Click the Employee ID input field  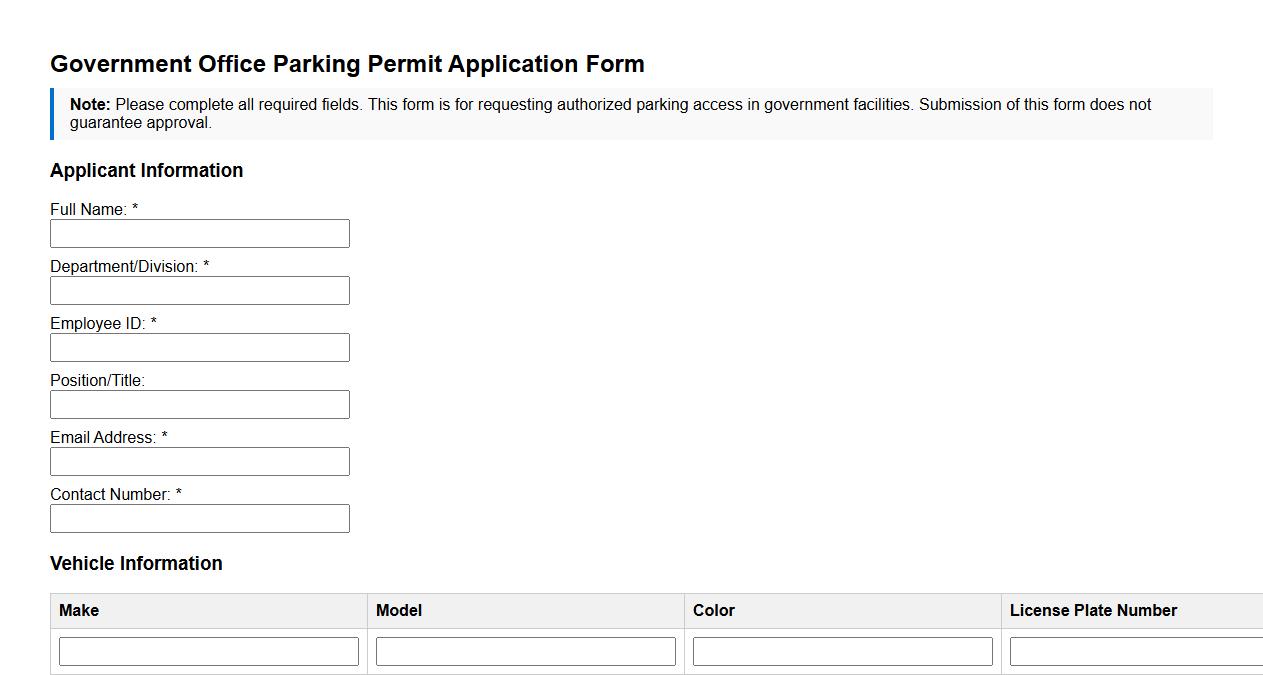[200, 347]
